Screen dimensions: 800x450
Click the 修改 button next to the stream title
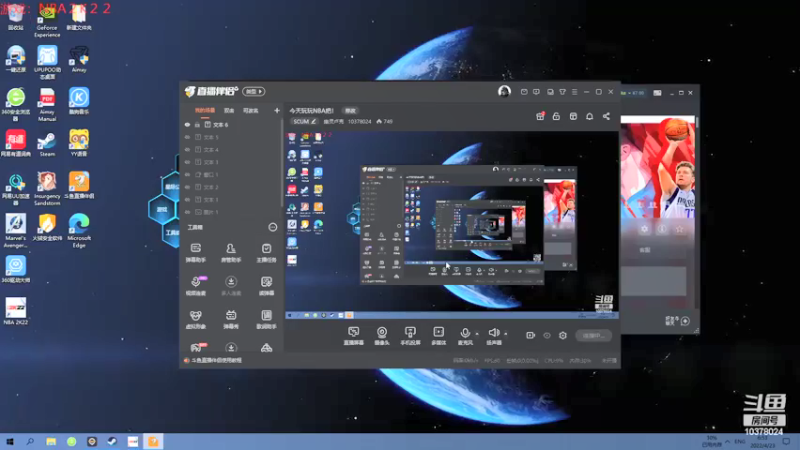350,110
